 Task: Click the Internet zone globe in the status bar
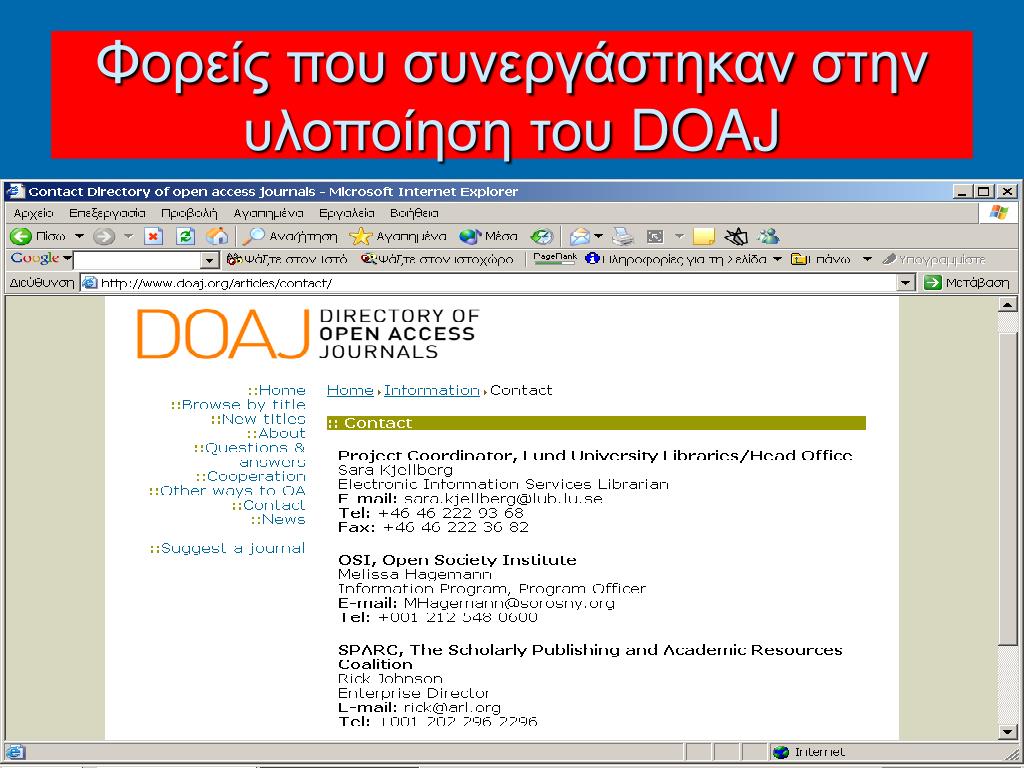click(780, 752)
